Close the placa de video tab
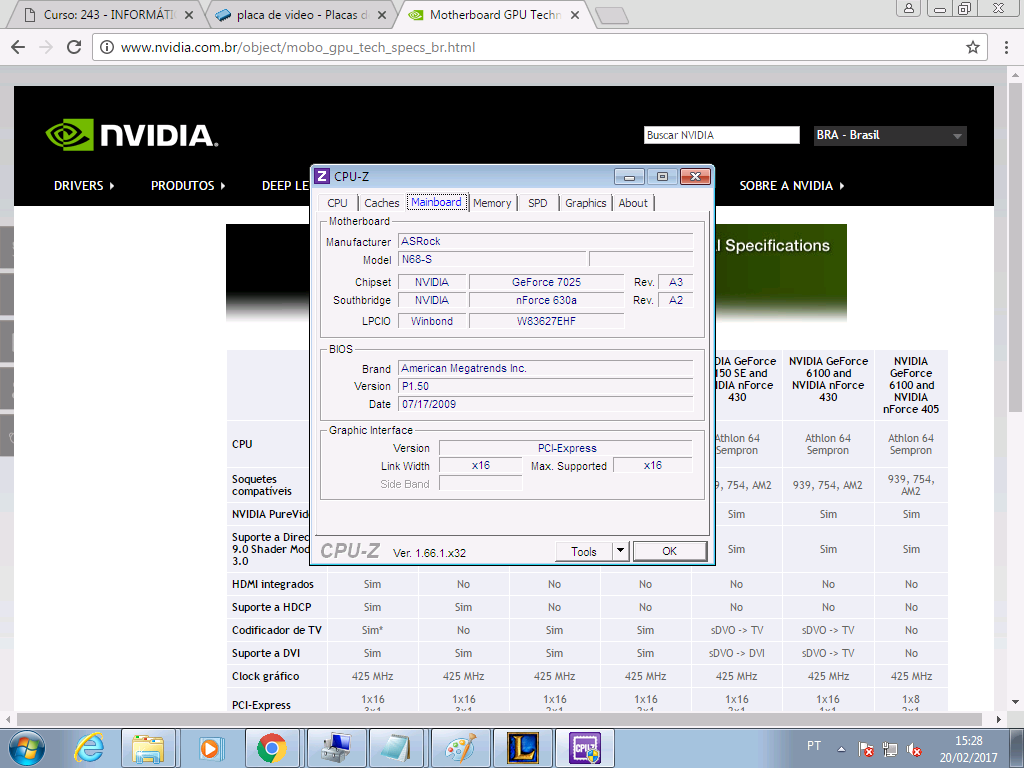Image resolution: width=1024 pixels, height=768 pixels. click(382, 15)
